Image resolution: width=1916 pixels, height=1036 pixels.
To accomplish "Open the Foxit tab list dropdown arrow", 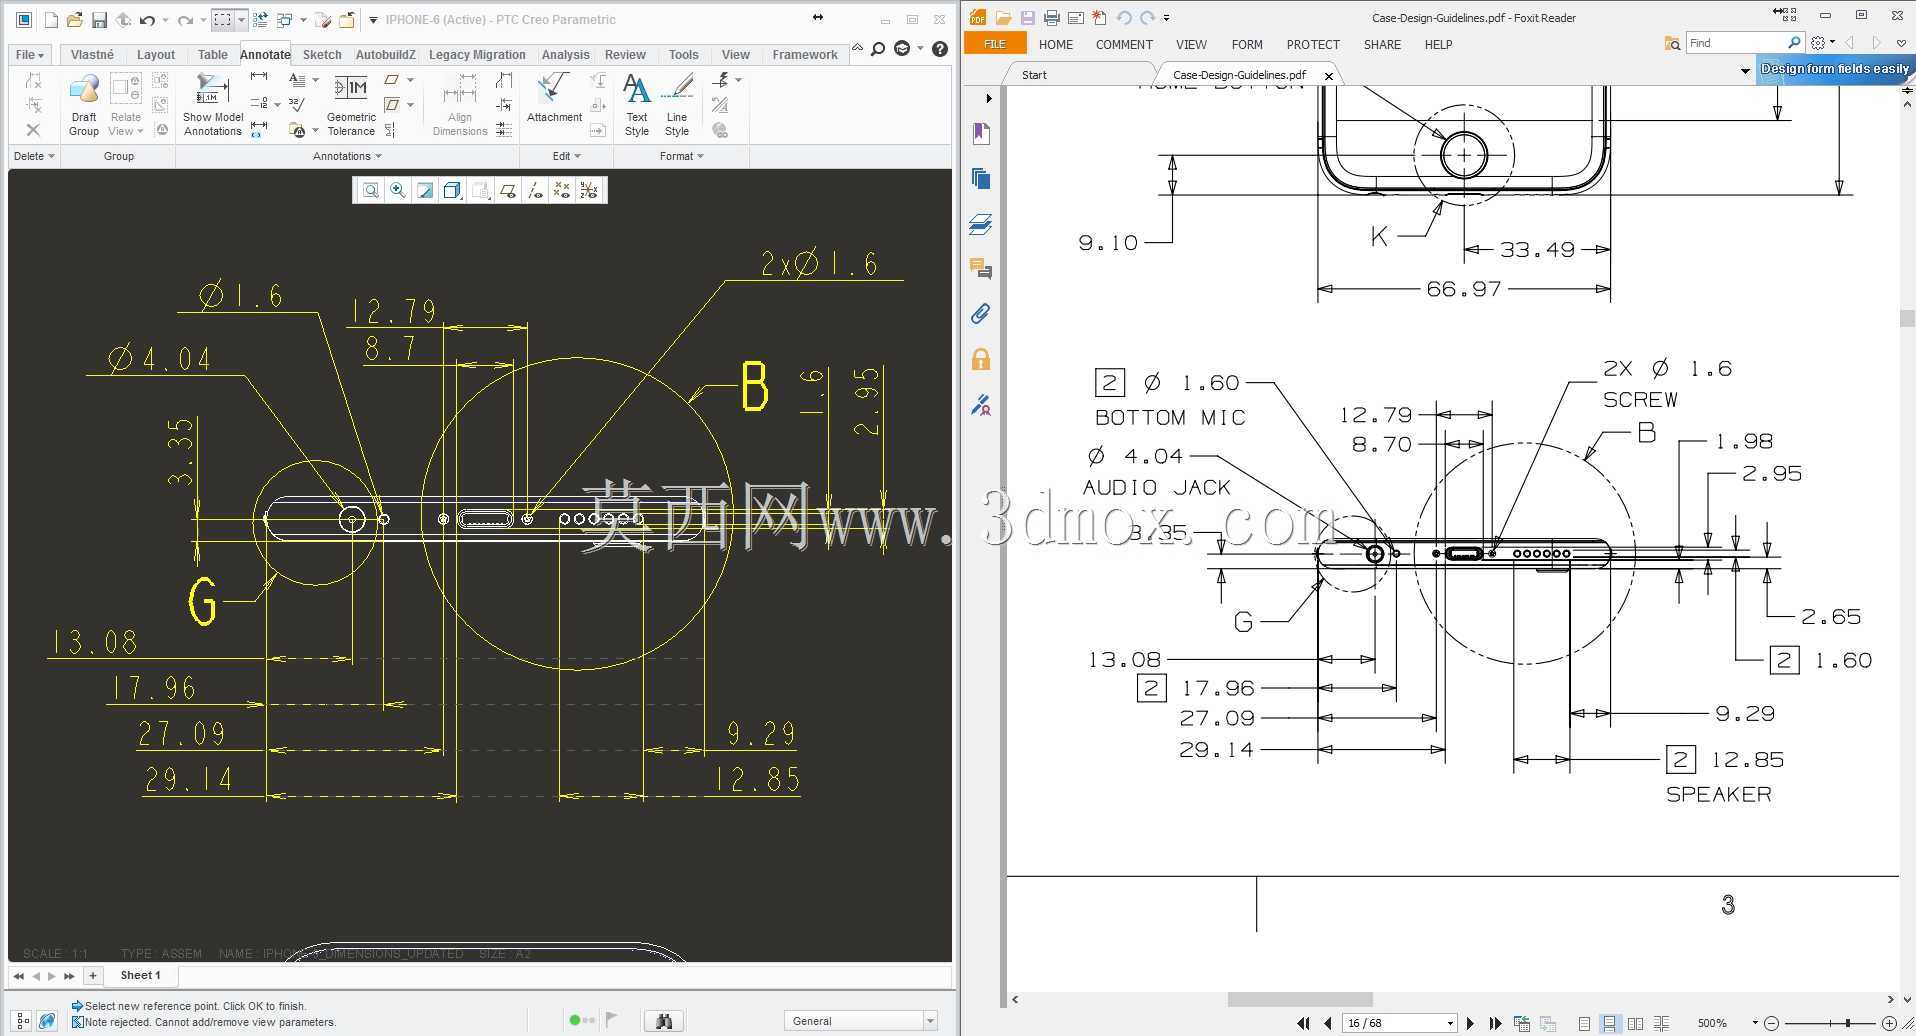I will coord(1745,71).
